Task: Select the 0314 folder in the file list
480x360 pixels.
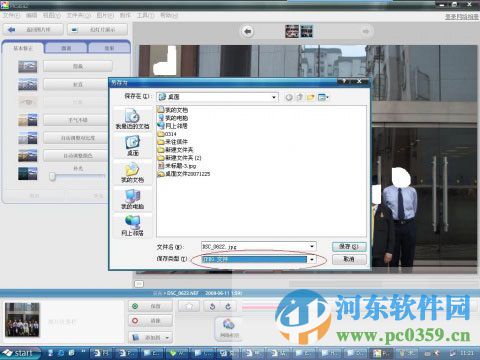Action: 167,134
